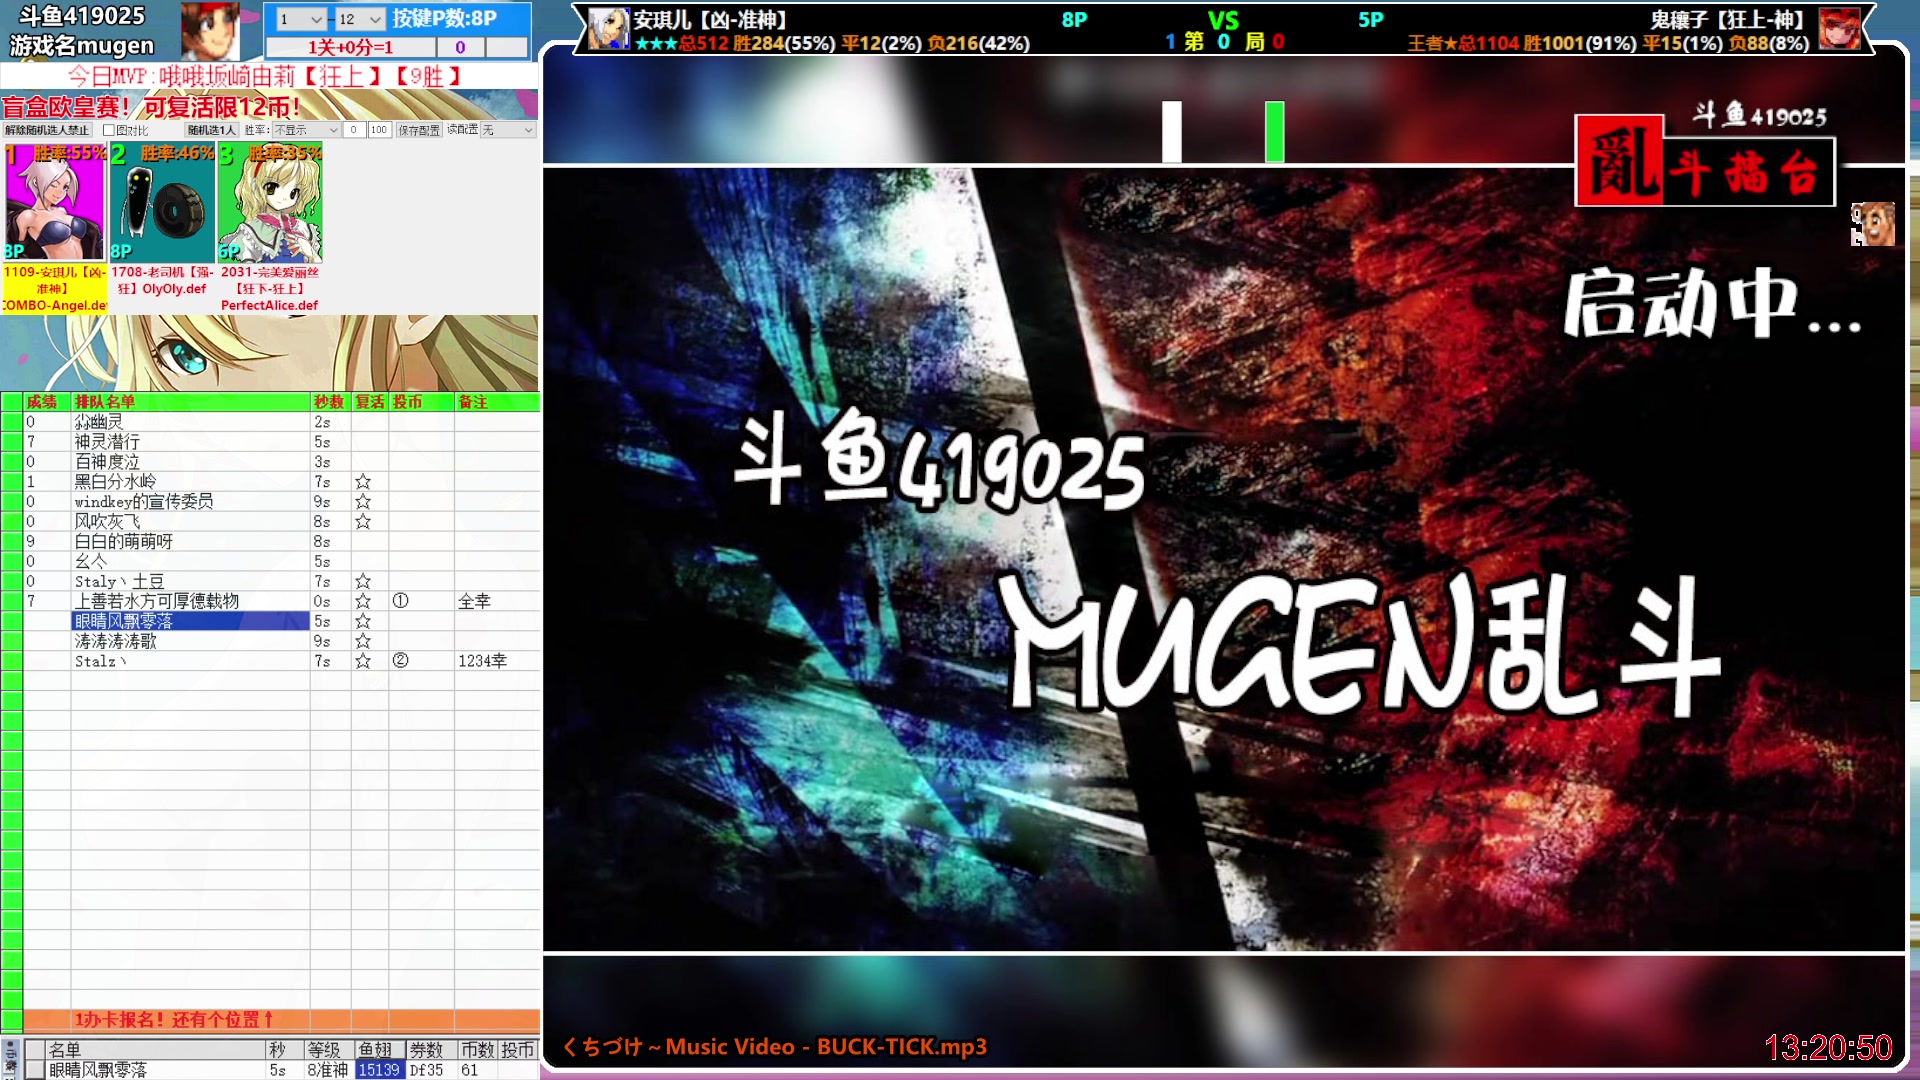Click the empty box right of the 0 counter

point(507,47)
